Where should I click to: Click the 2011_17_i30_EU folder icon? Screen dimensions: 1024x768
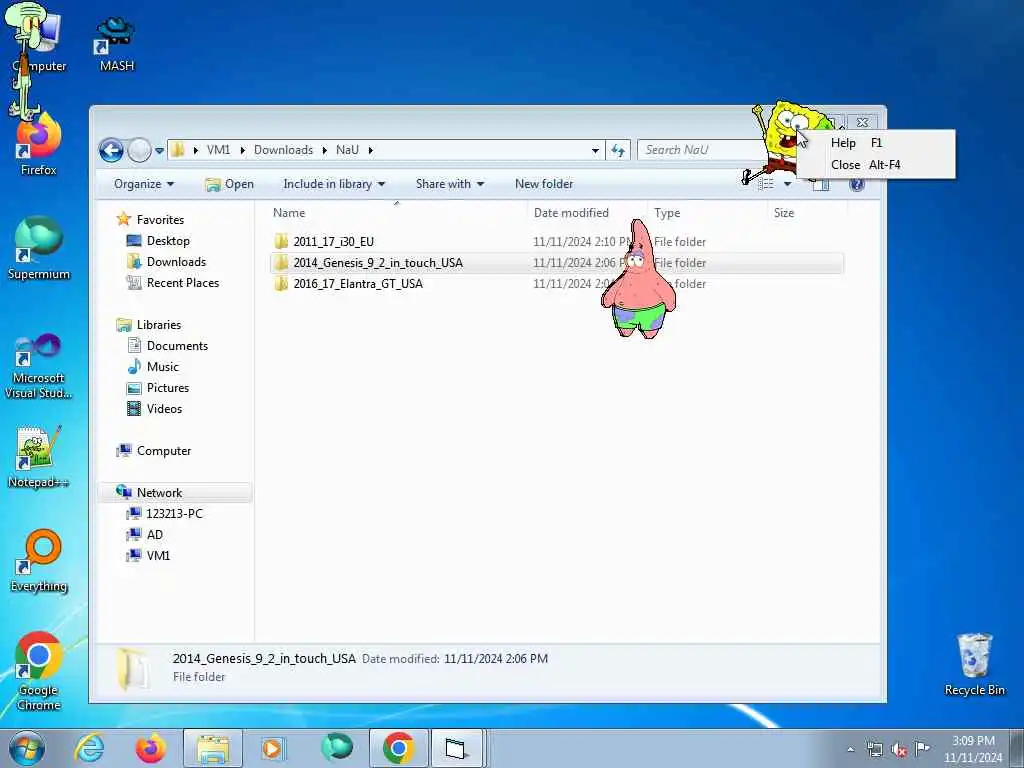click(281, 242)
